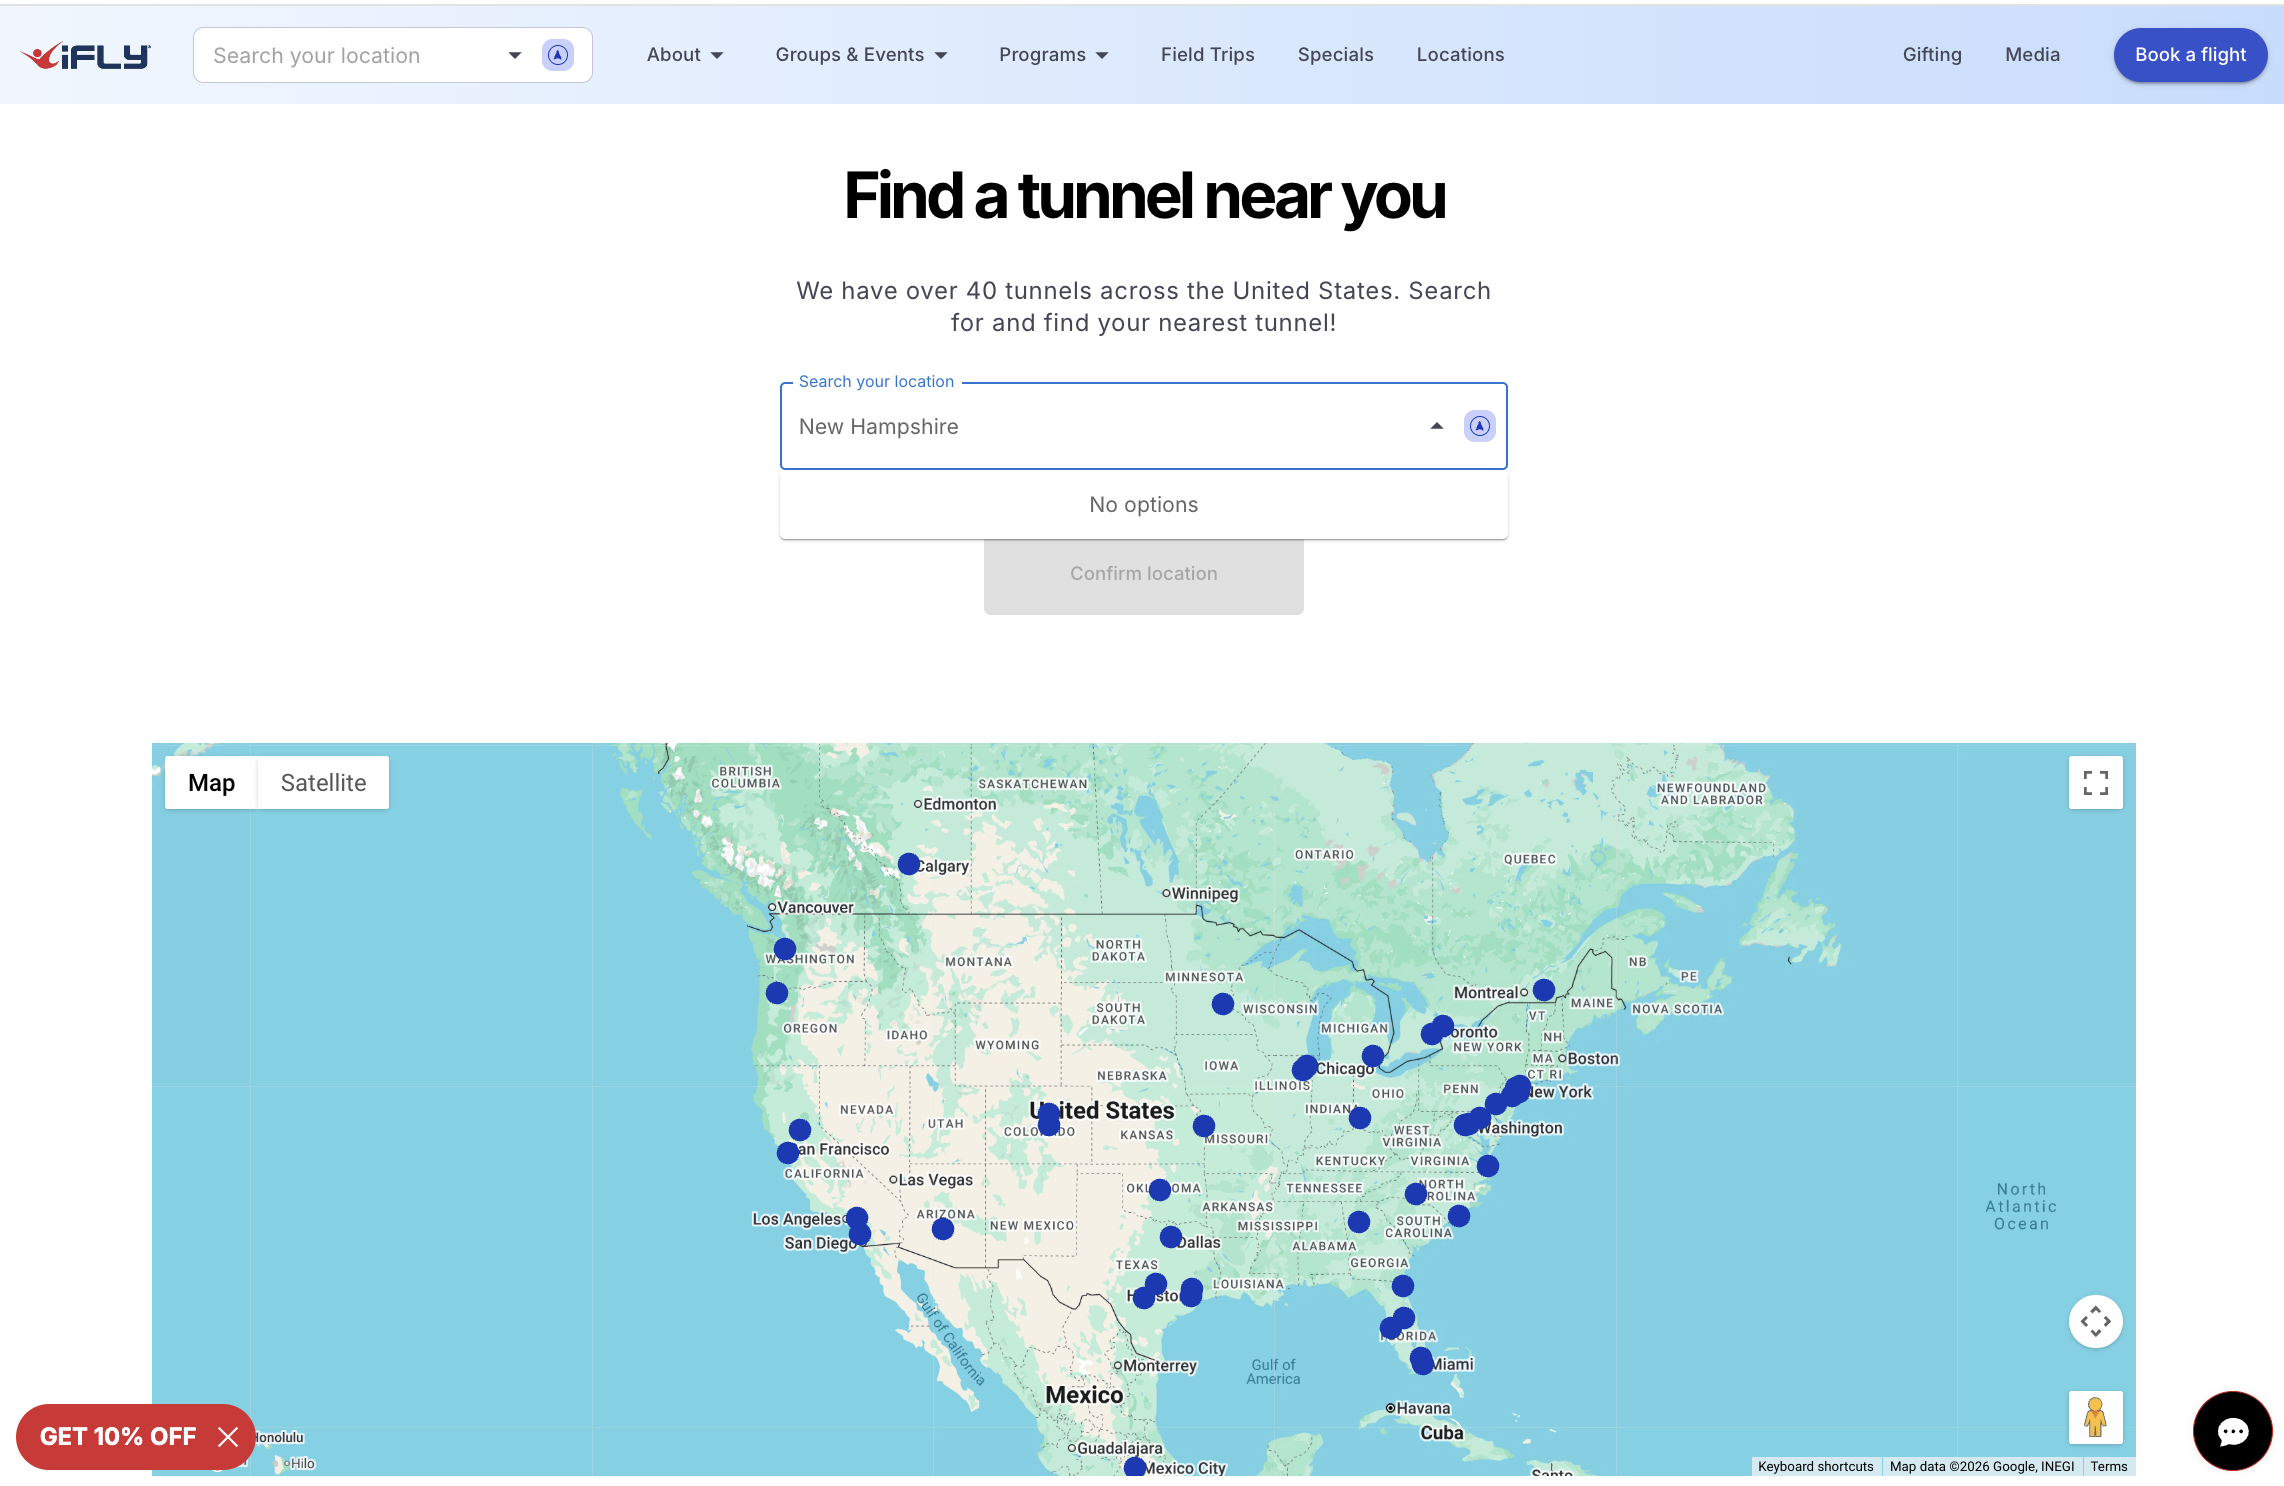Open header location search dropdown arrow
The image size is (2284, 1486).
pyautogui.click(x=515, y=55)
